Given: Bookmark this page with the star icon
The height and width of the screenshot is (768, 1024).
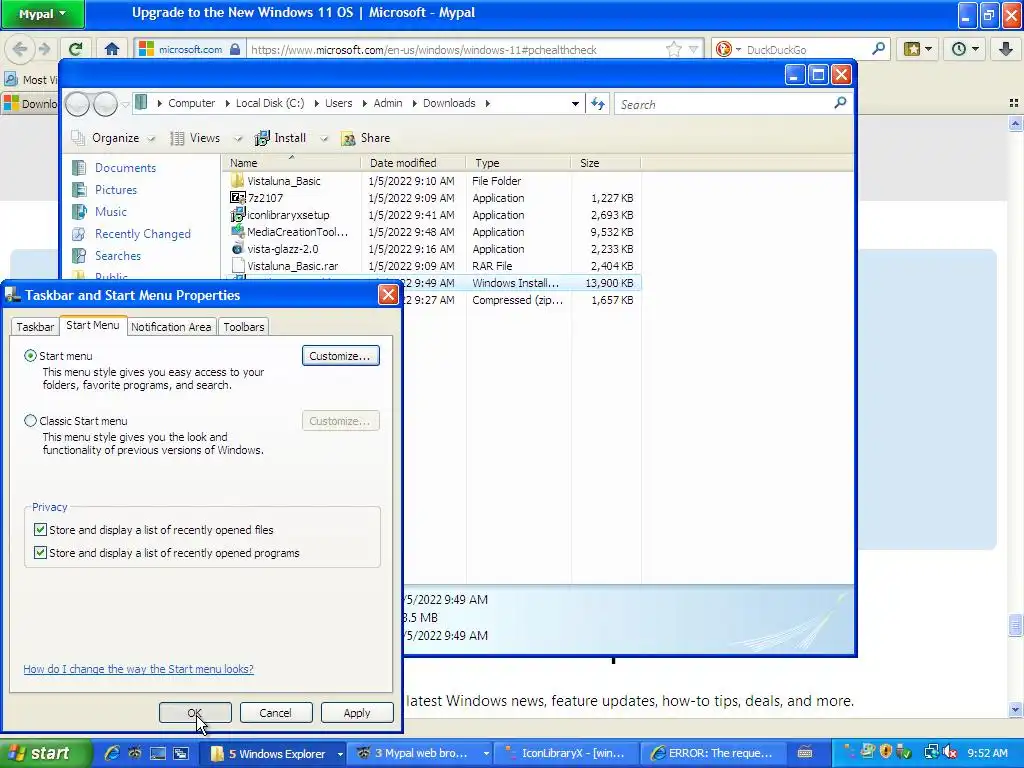Looking at the screenshot, I should (x=674, y=49).
